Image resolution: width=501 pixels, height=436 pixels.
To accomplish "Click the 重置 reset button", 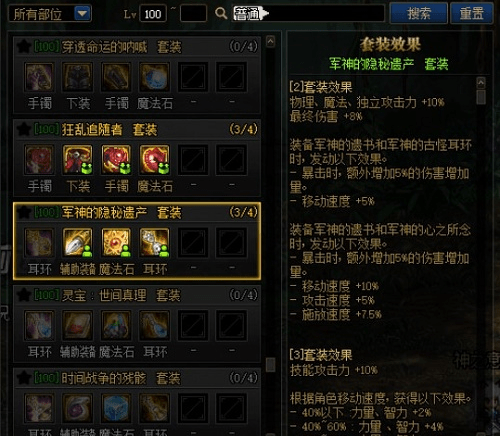I will (x=471, y=13).
